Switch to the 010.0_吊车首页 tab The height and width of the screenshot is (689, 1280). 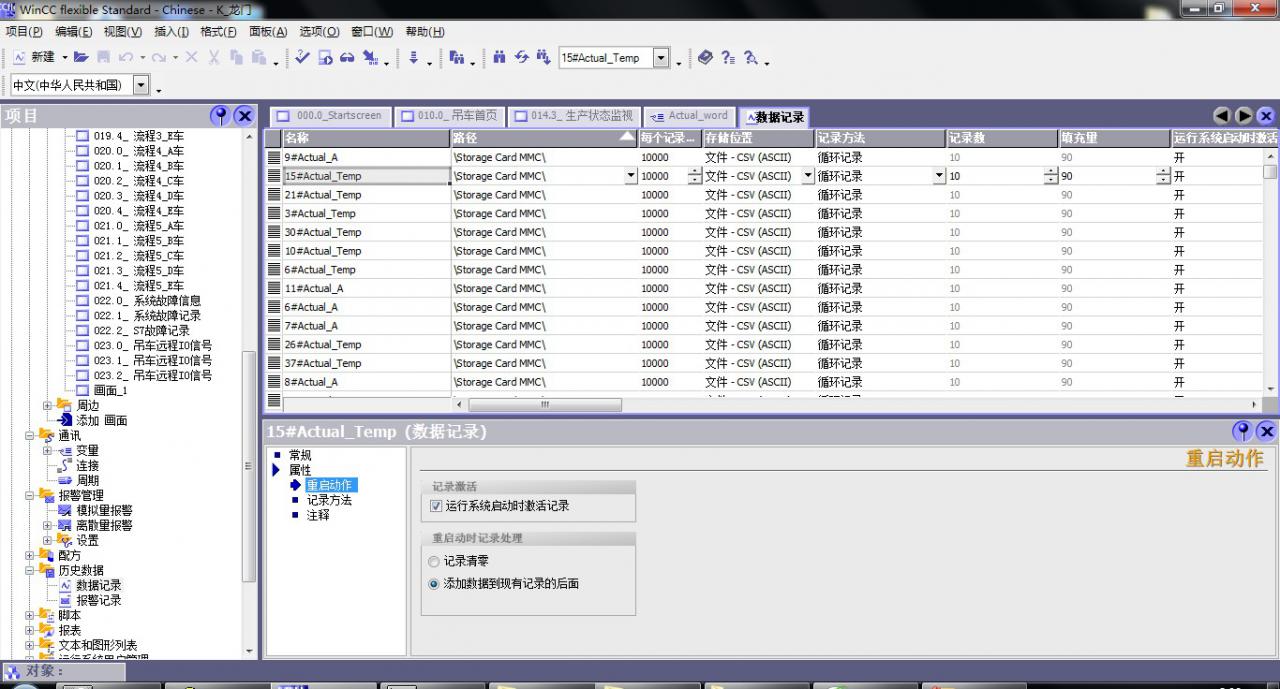click(448, 116)
